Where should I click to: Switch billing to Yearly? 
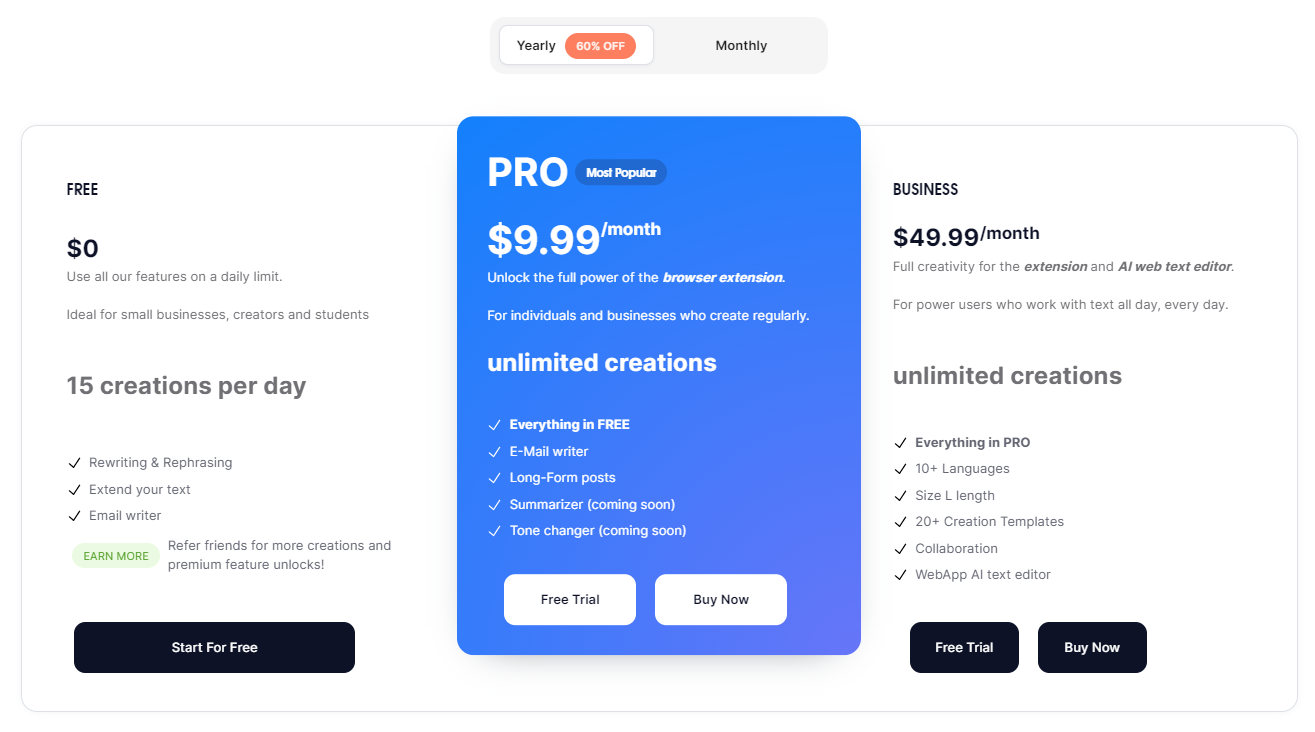537,46
